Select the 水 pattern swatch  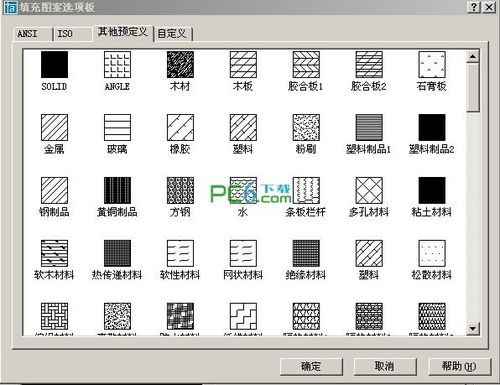[243, 190]
